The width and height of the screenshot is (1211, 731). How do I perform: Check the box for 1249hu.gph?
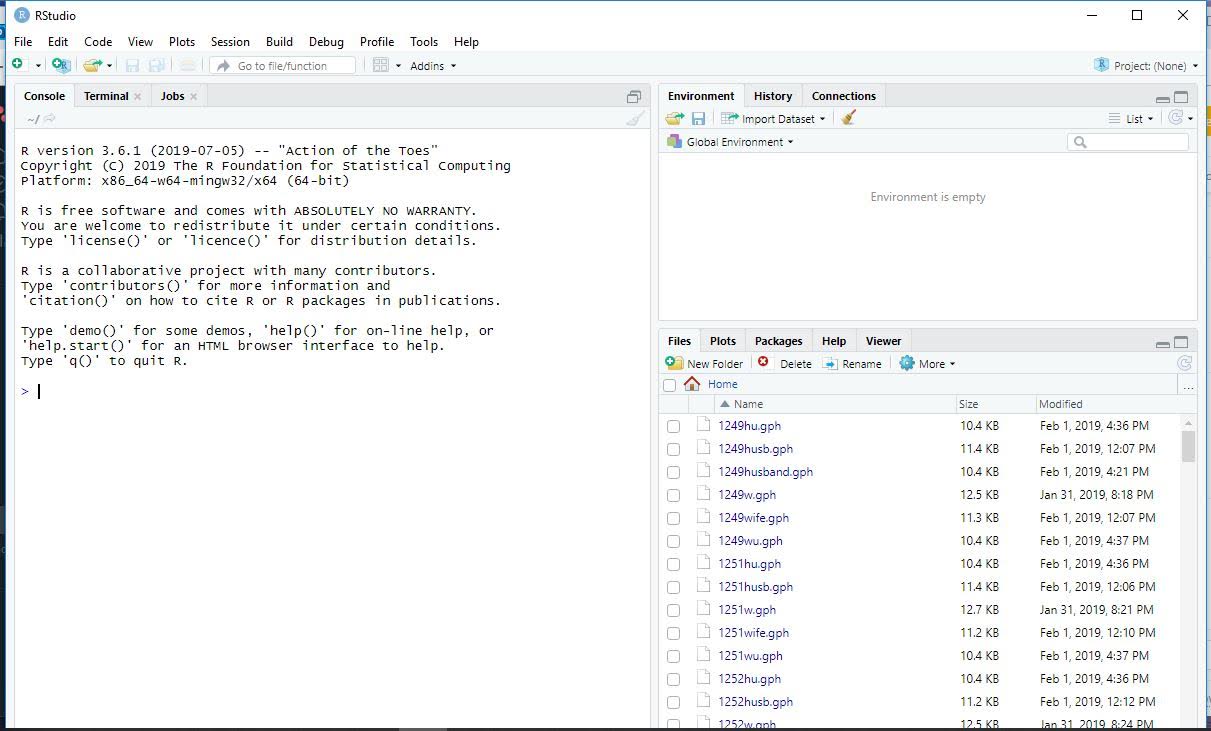tap(673, 426)
